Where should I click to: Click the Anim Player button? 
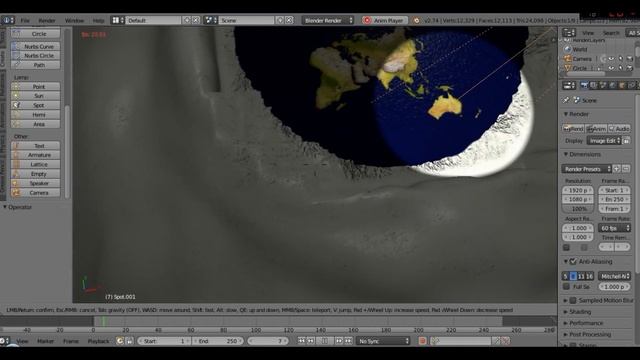point(384,20)
